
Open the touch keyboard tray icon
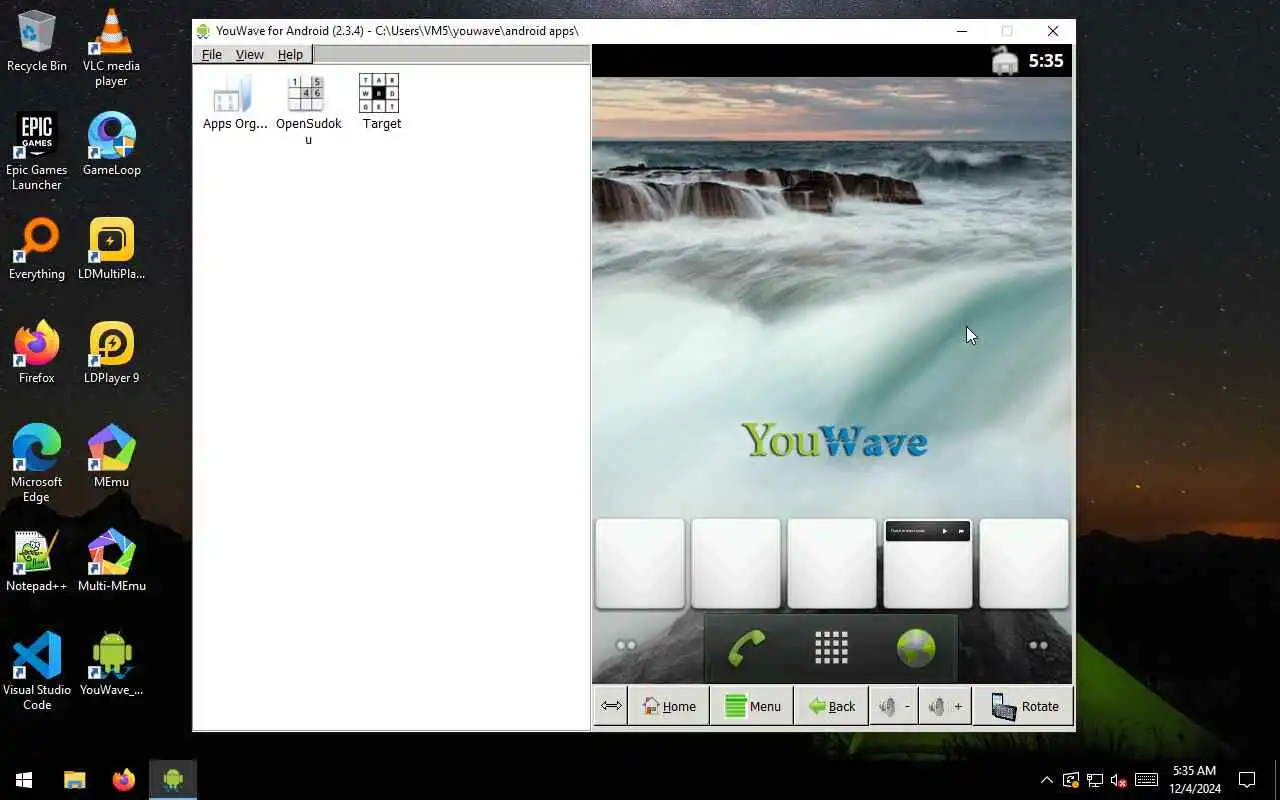pos(1147,780)
